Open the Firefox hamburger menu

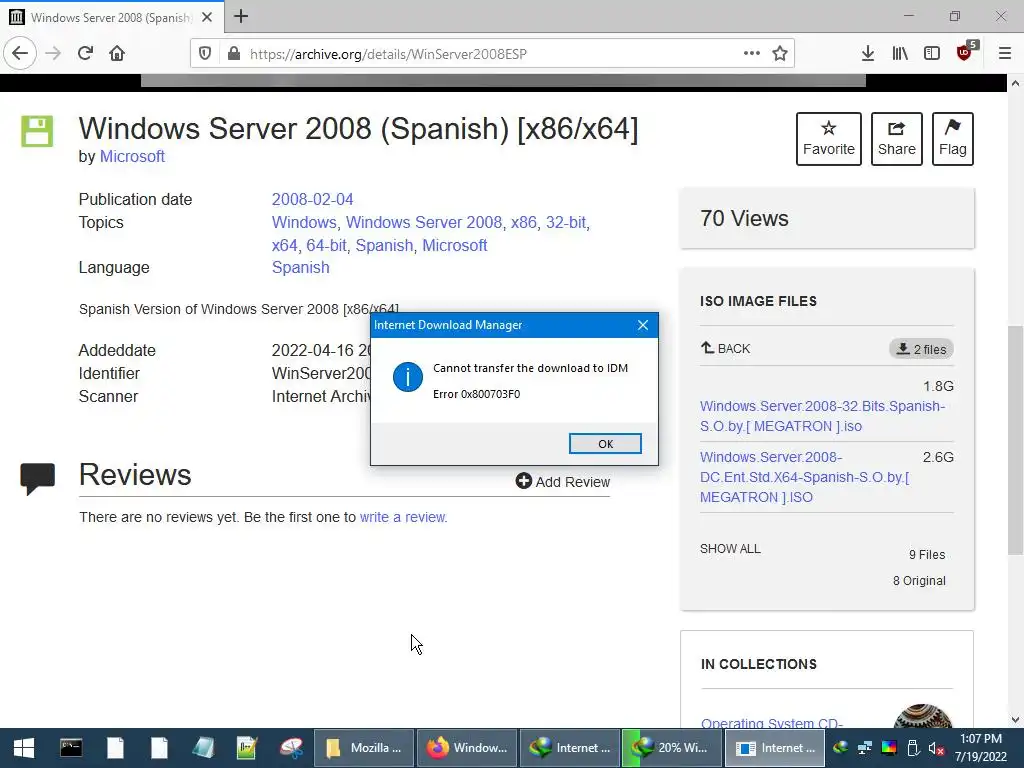click(1005, 54)
